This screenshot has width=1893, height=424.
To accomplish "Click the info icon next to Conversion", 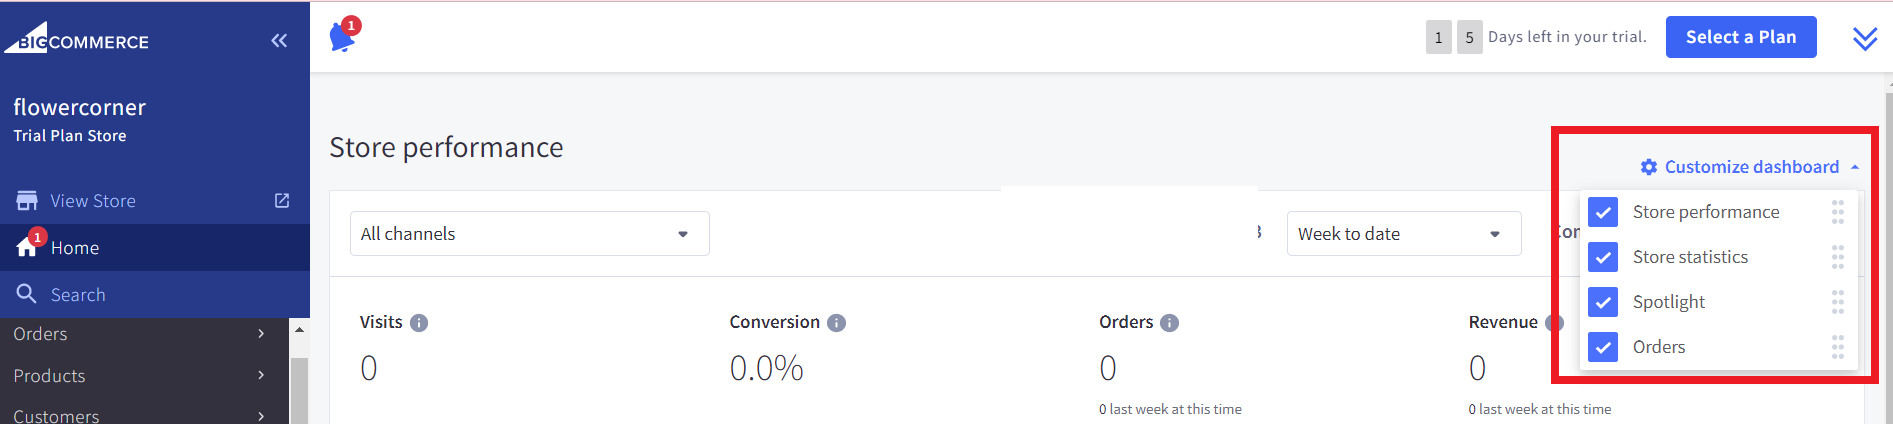I will coord(837,323).
